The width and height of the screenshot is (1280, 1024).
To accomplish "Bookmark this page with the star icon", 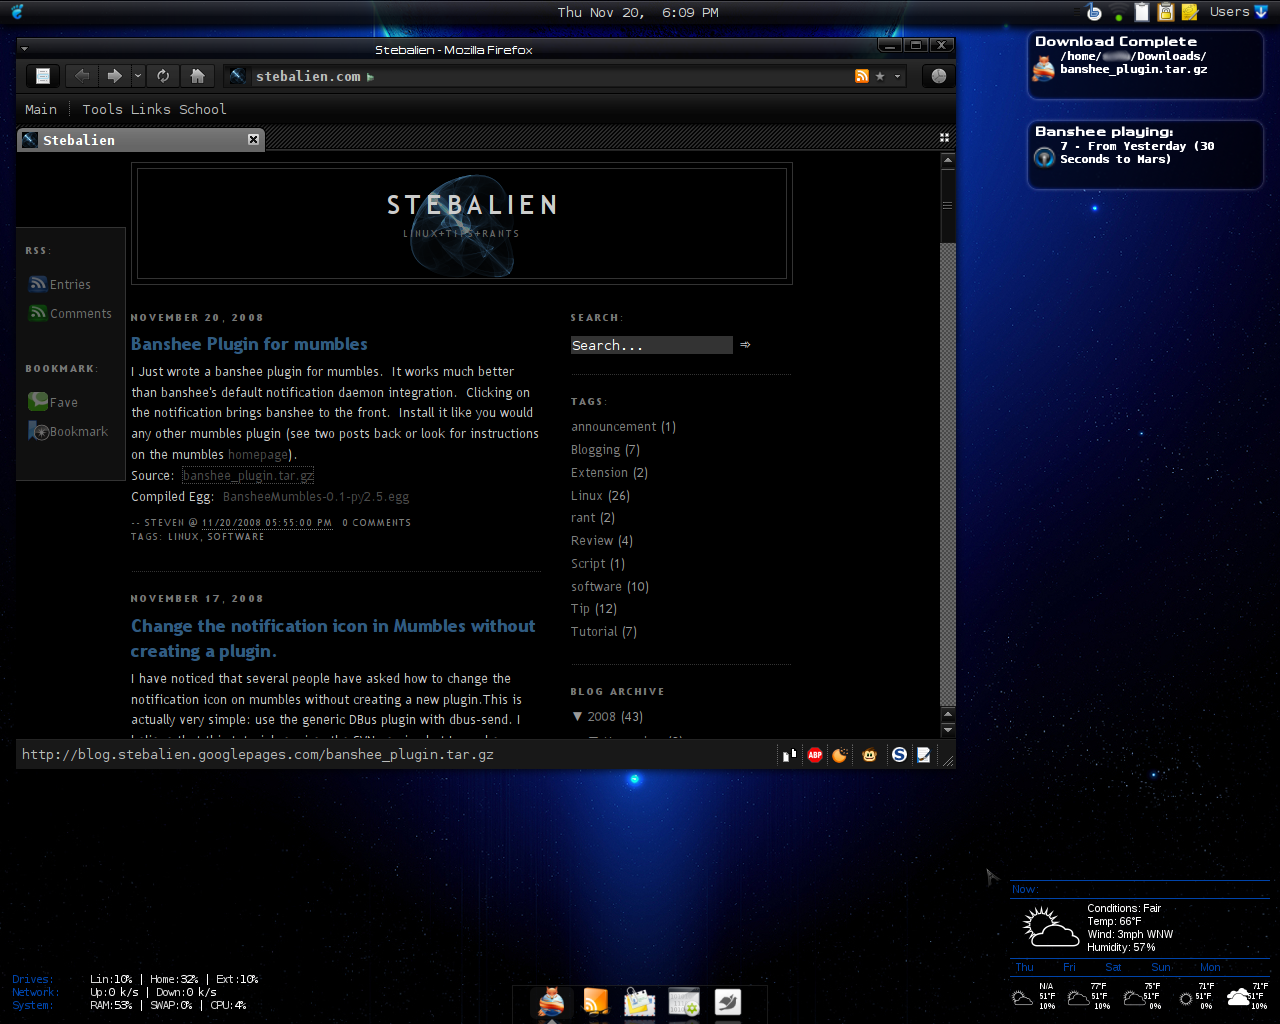I will [880, 76].
